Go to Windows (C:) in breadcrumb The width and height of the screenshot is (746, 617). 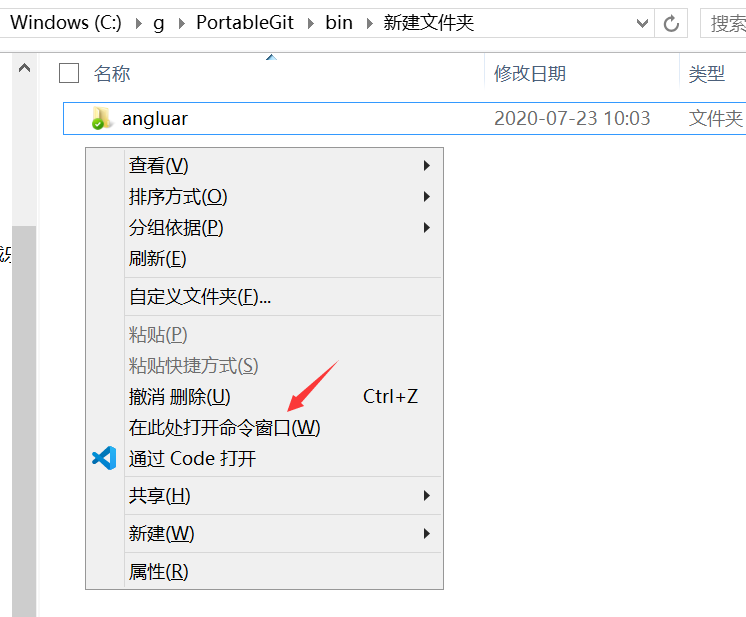[x=66, y=23]
